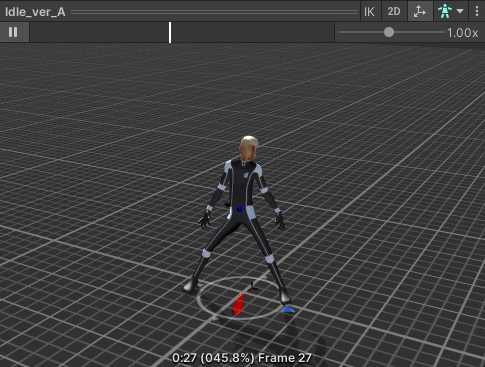The image size is (485, 367).
Task: Pause the animation preview playback
Action: 13,32
